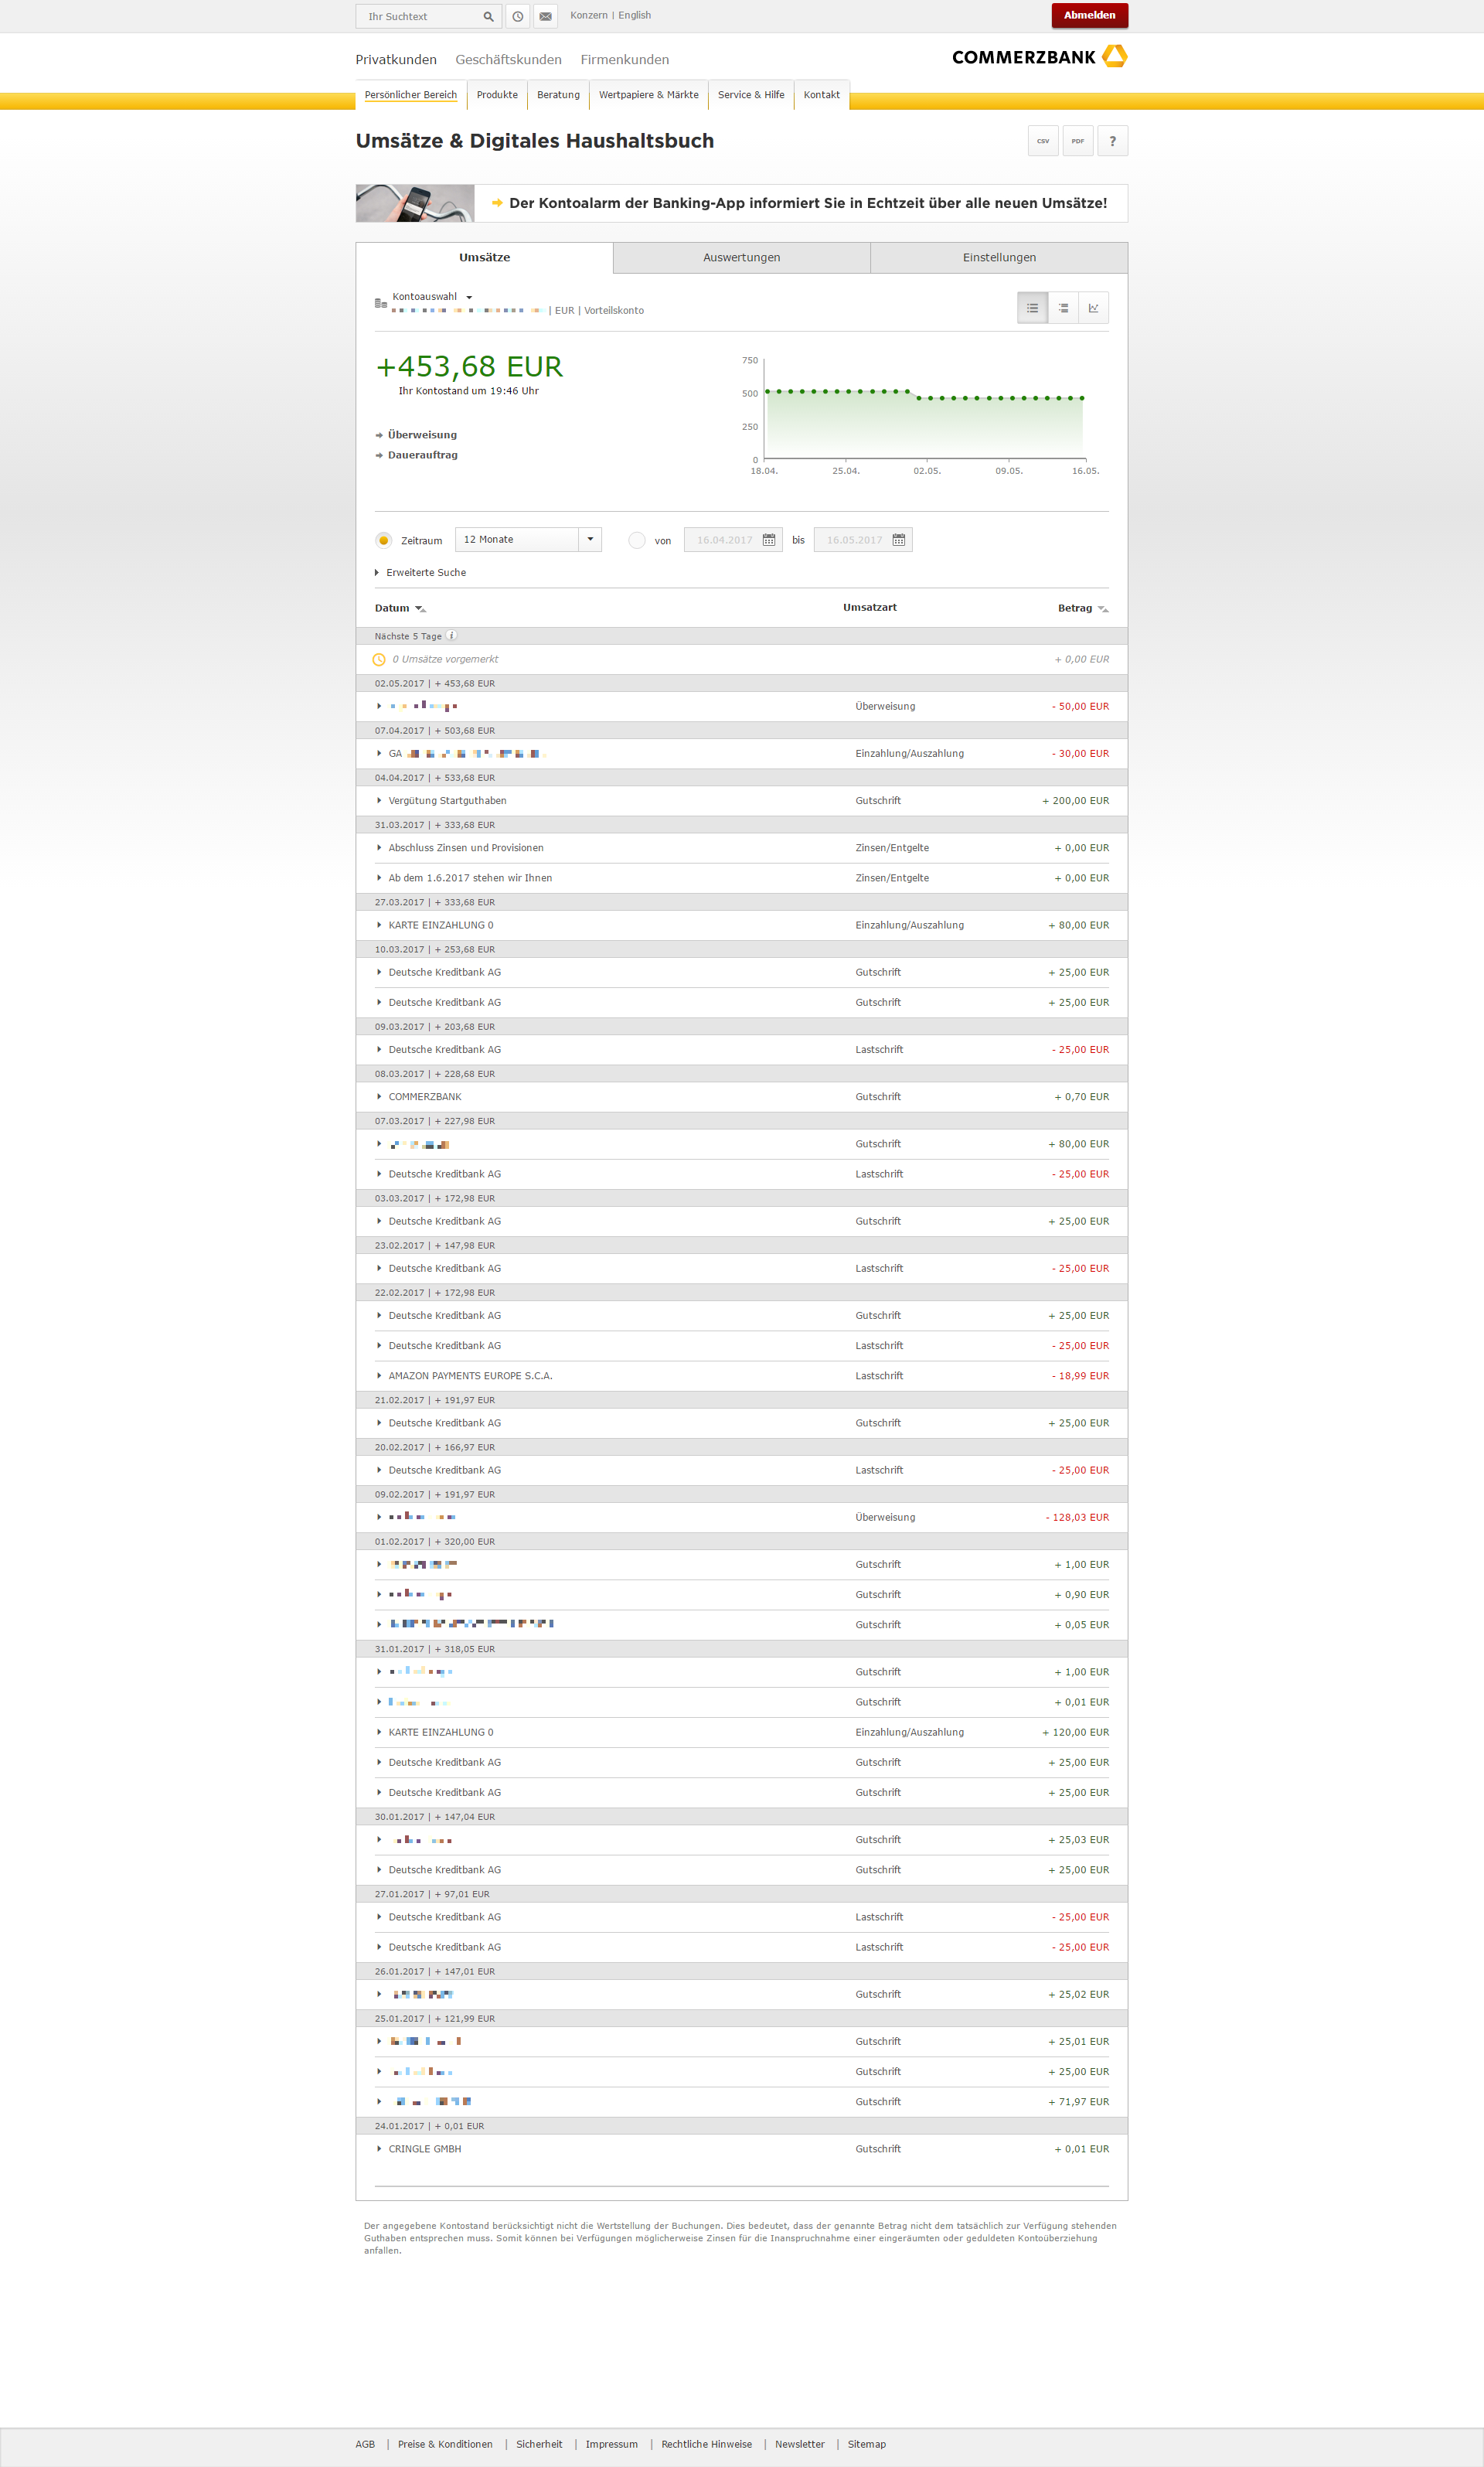This screenshot has height=2467, width=1484.
Task: Select the 'von' date range radio button
Action: (637, 540)
